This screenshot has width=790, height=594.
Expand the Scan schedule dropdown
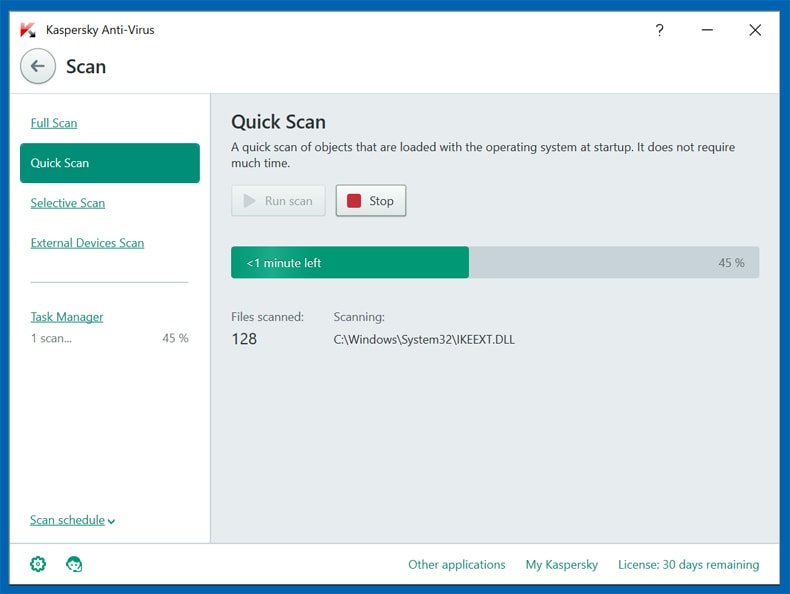[x=73, y=520]
